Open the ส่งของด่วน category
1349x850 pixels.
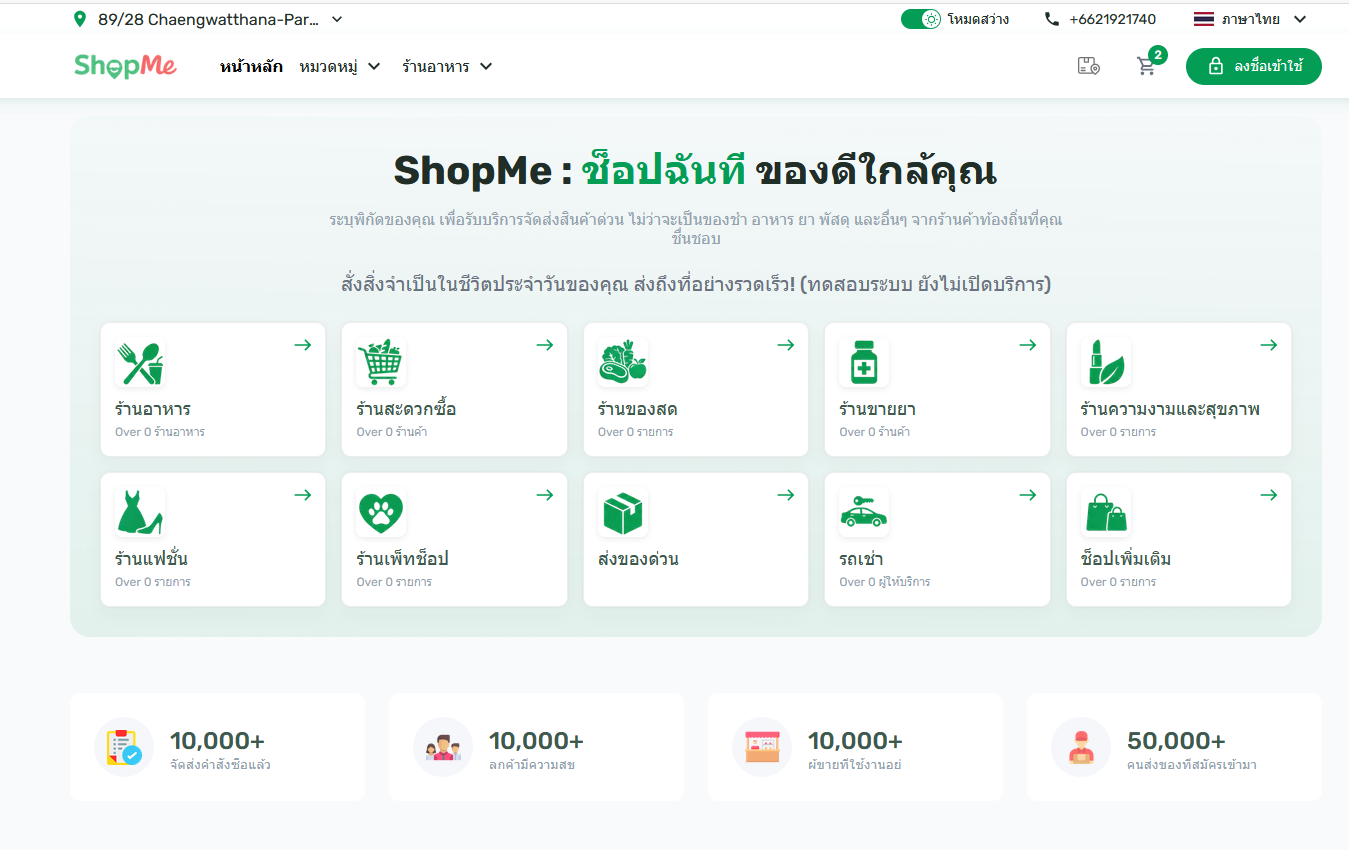click(x=638, y=558)
